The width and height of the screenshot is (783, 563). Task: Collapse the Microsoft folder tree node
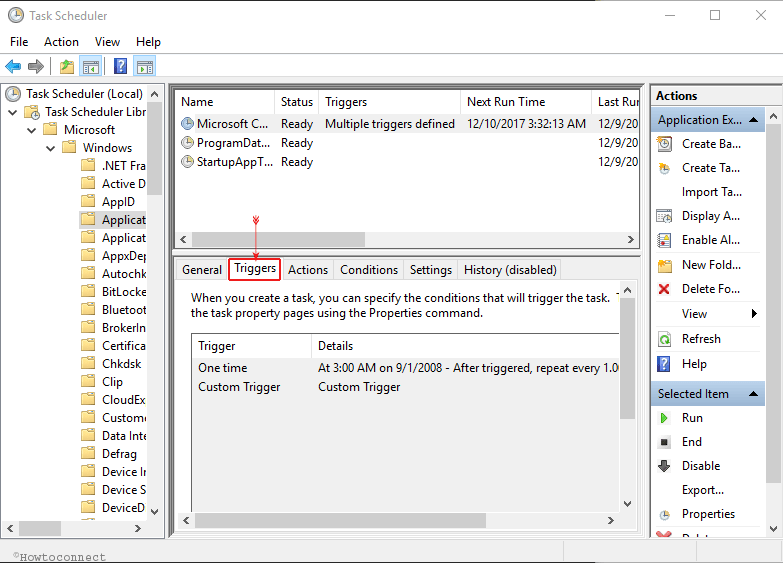tap(31, 130)
